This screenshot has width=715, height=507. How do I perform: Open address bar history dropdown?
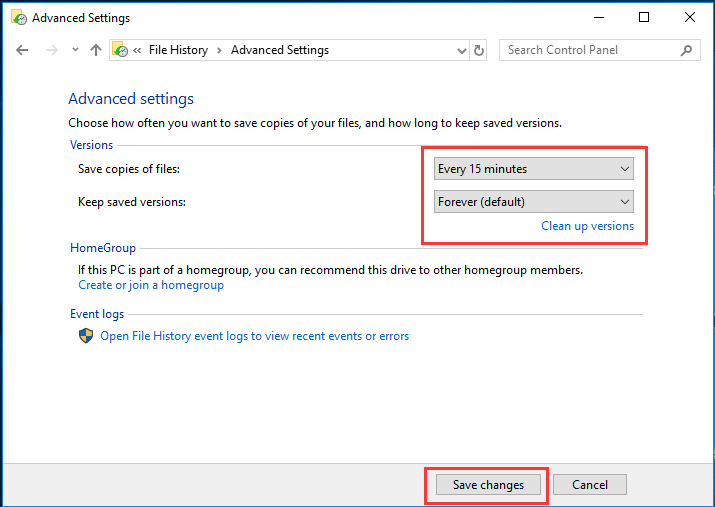click(461, 51)
